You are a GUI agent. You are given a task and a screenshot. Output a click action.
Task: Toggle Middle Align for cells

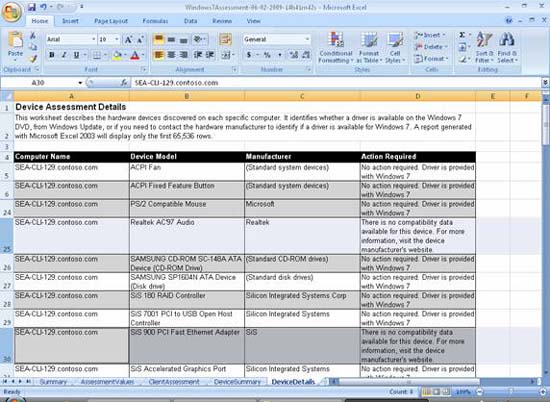[171, 39]
